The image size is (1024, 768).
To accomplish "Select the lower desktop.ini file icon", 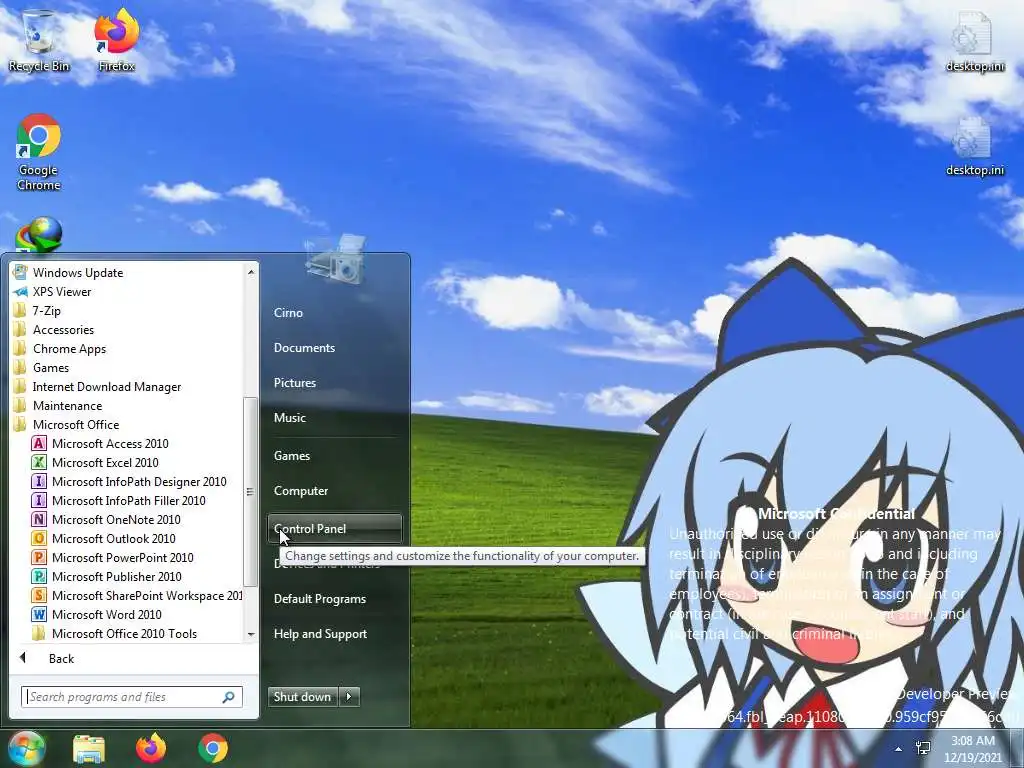I will 974,145.
